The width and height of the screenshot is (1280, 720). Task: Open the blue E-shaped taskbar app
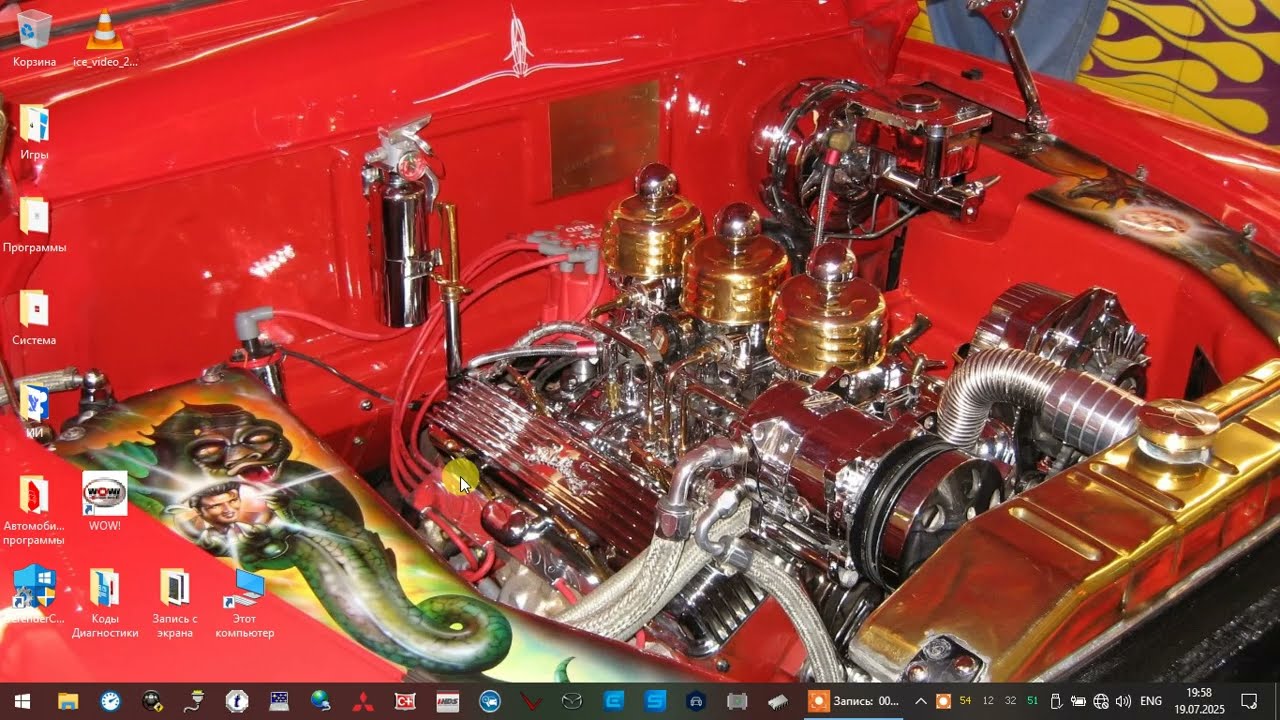pyautogui.click(x=613, y=701)
